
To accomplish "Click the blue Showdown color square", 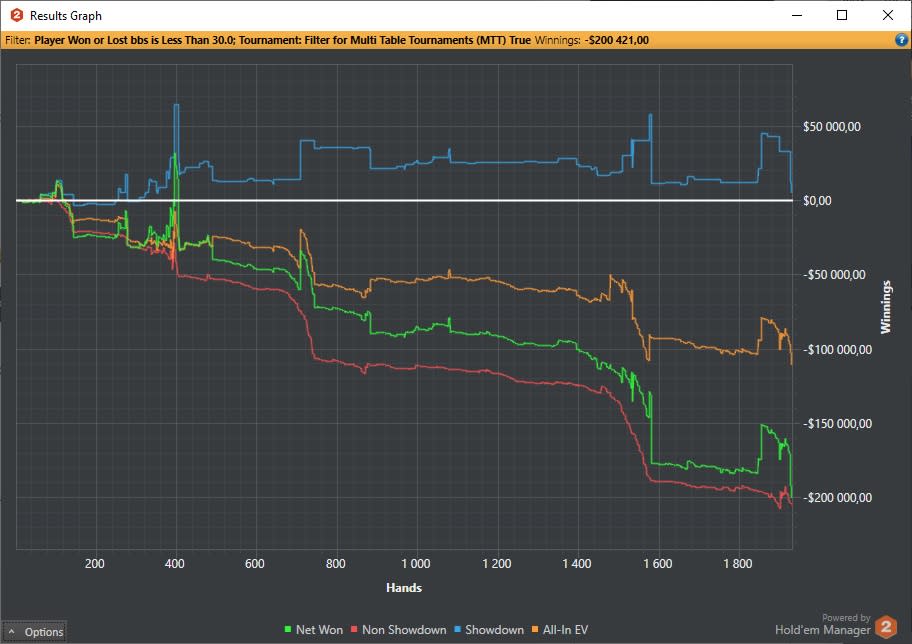I will (457, 629).
